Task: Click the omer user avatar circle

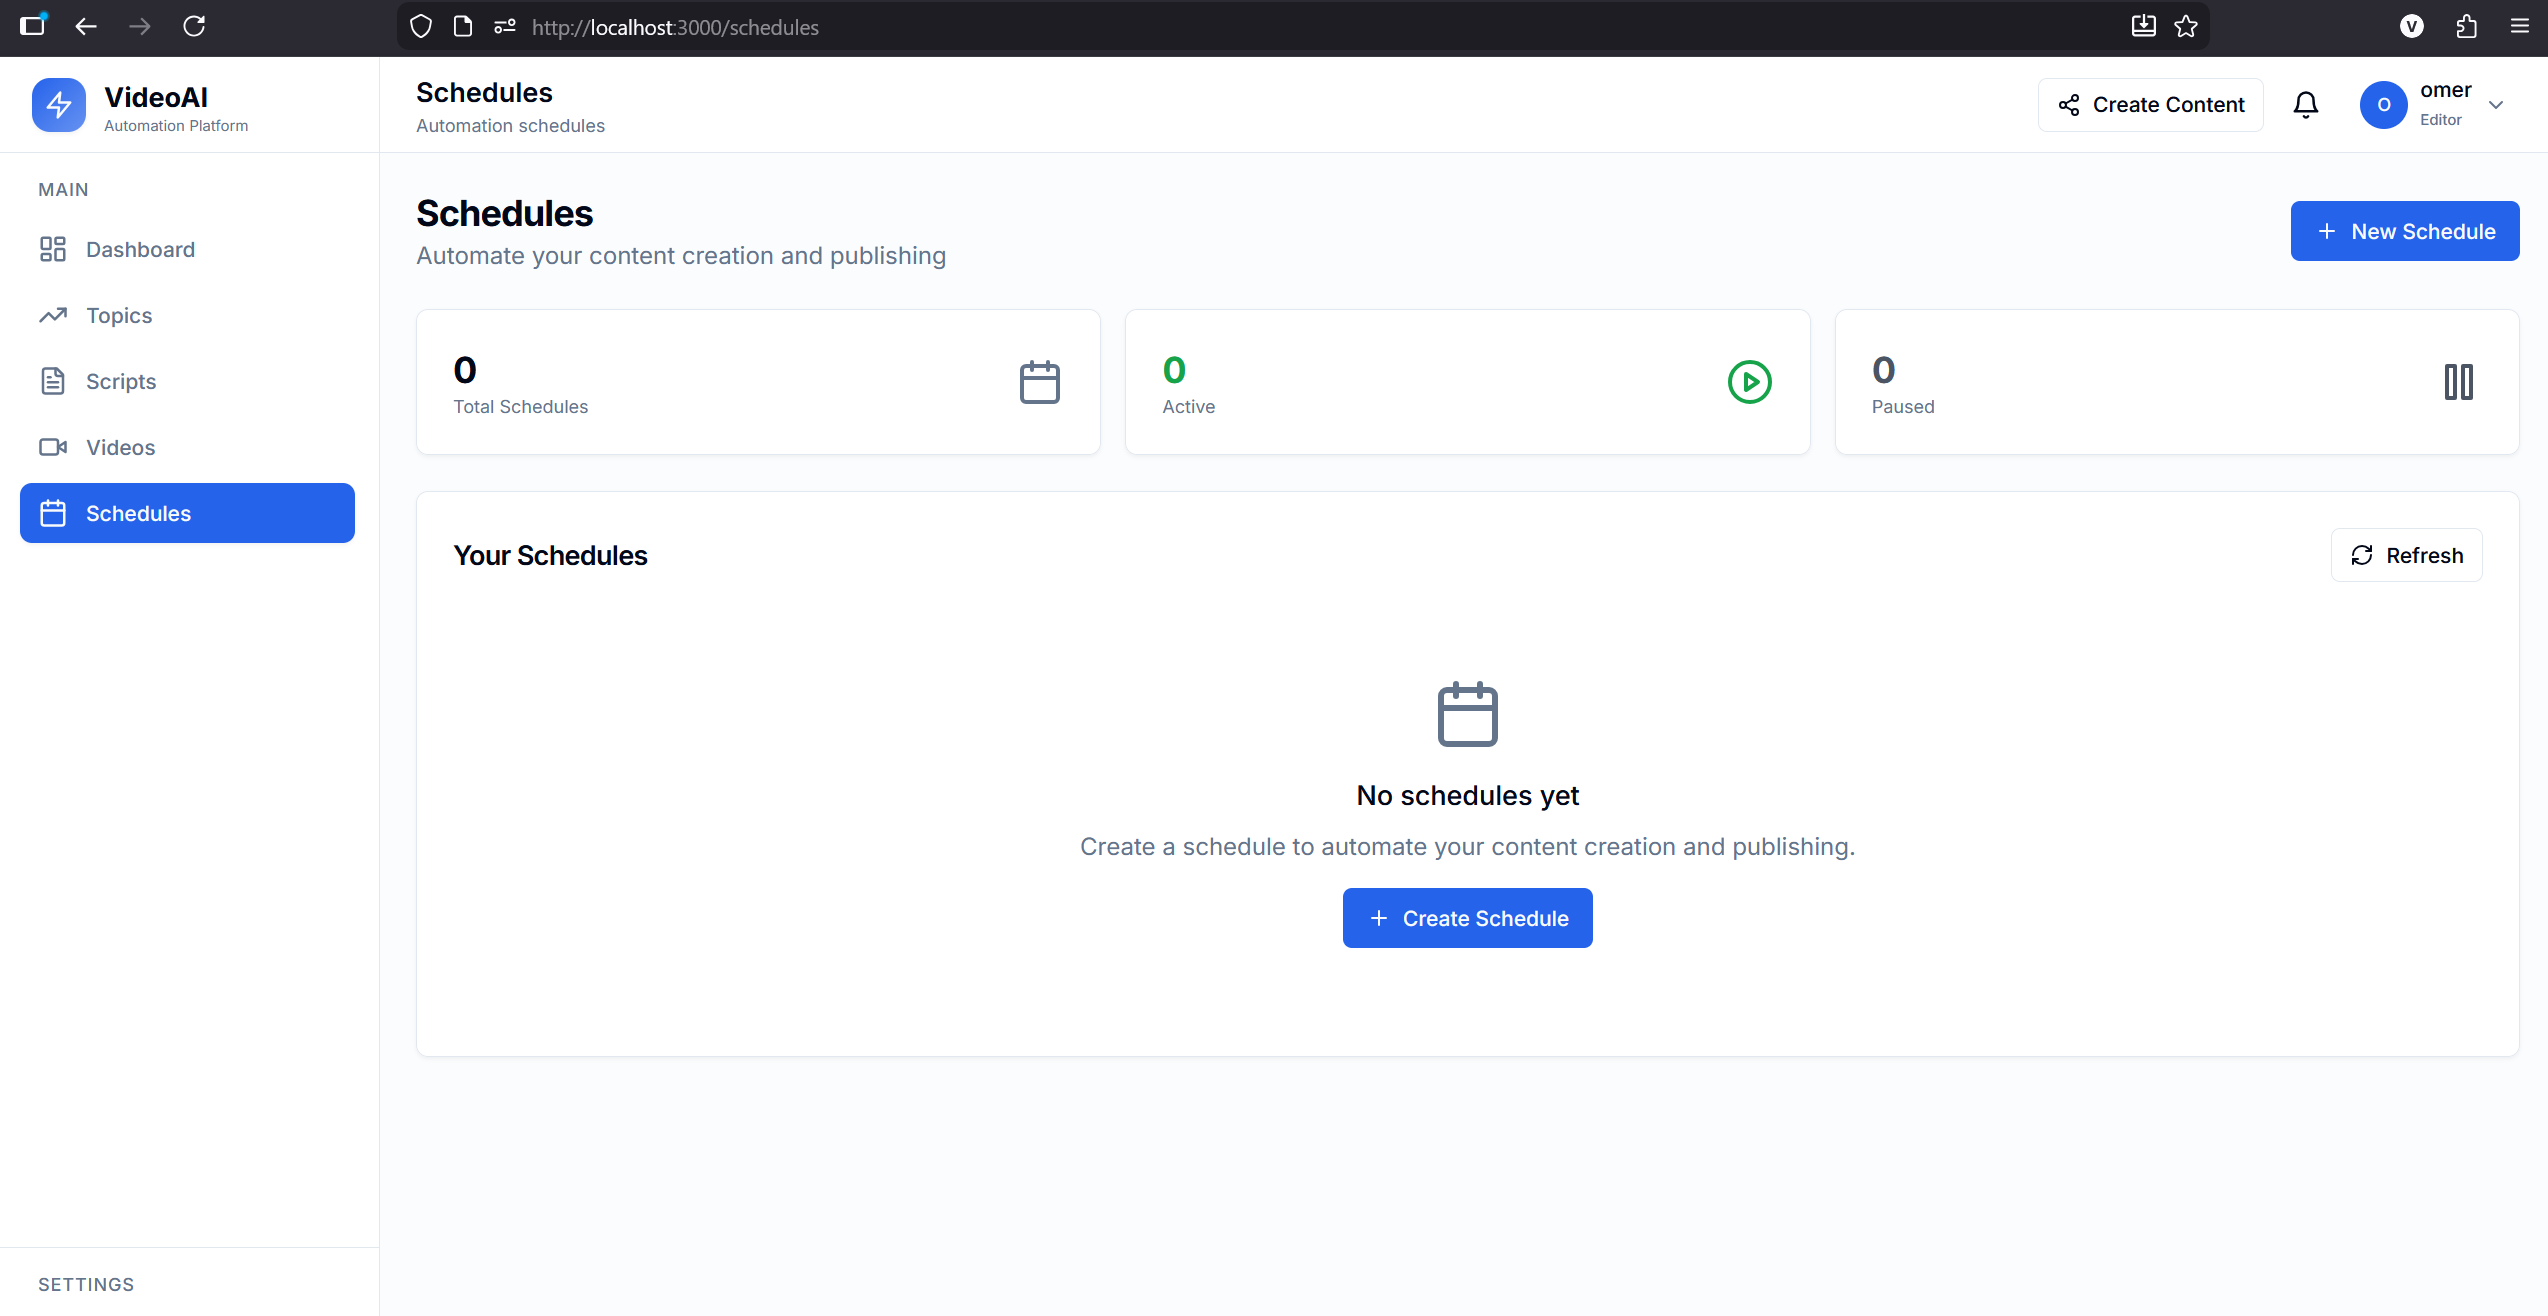Action: click(x=2384, y=105)
